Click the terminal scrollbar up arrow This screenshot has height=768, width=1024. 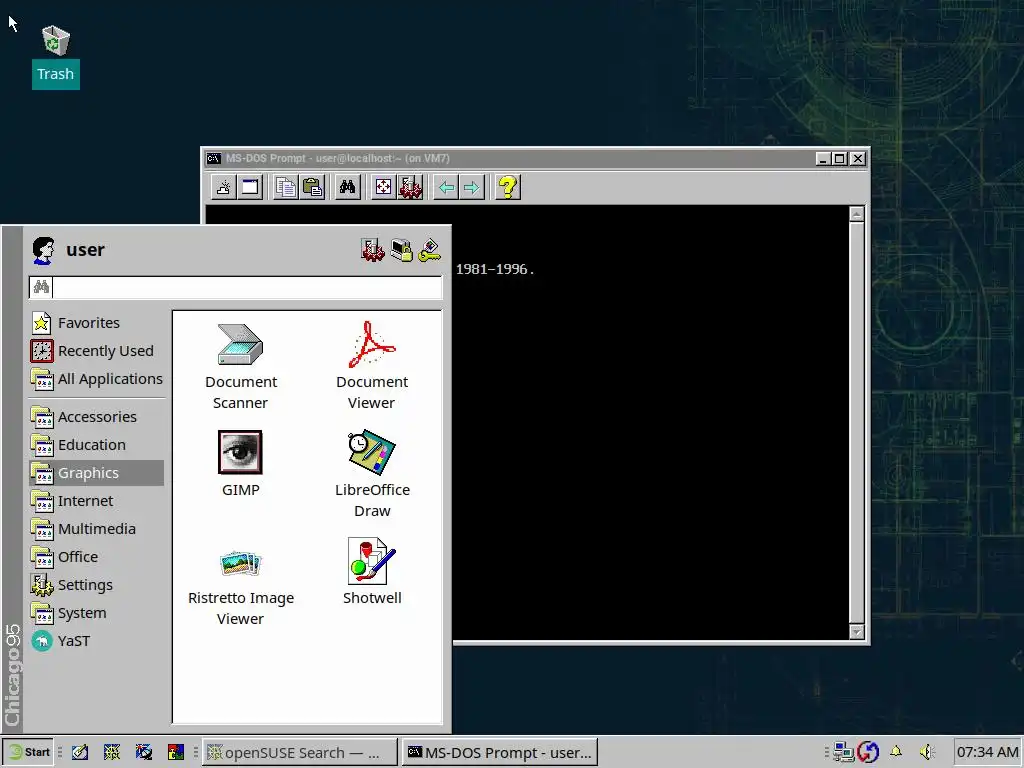pyautogui.click(x=857, y=214)
